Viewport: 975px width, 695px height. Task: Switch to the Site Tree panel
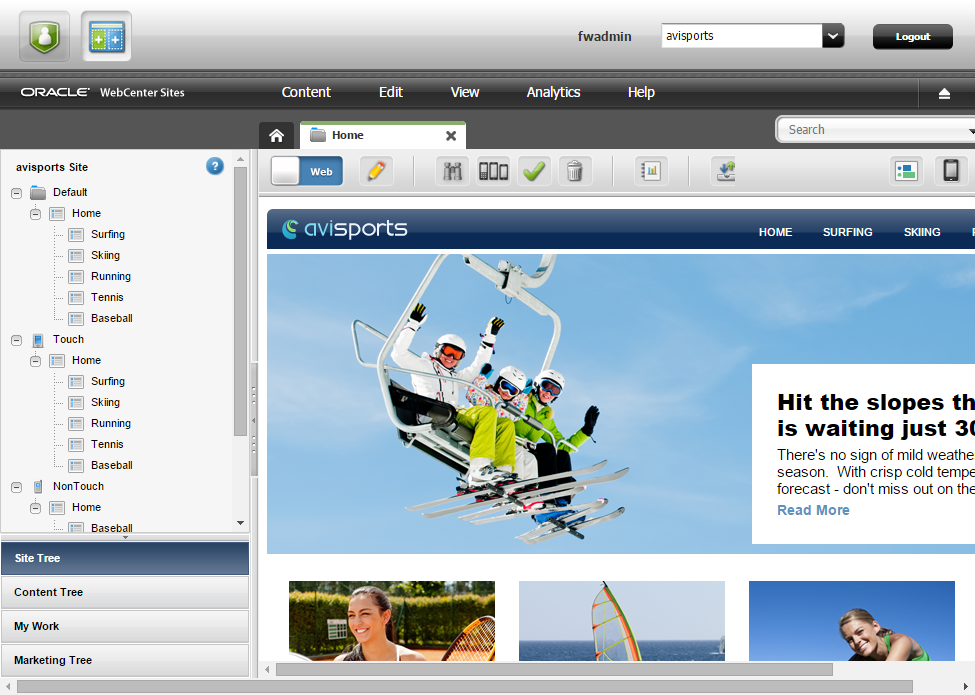point(125,558)
